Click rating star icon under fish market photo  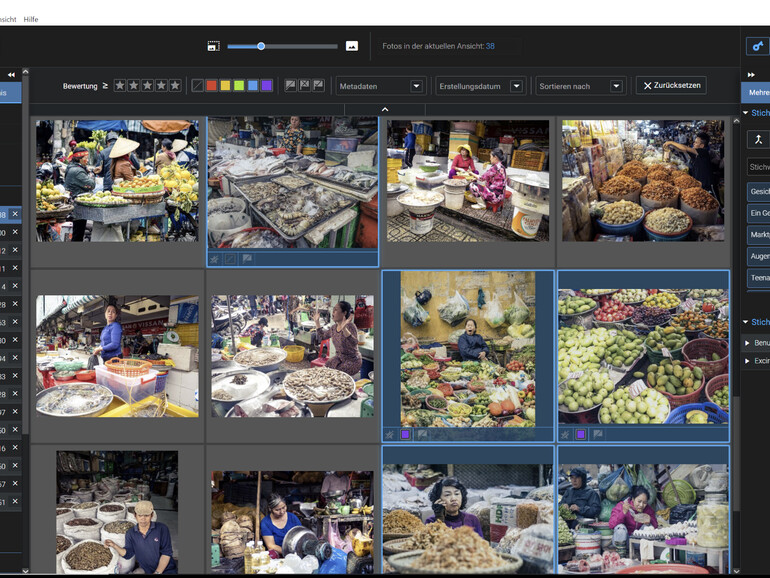(x=214, y=258)
